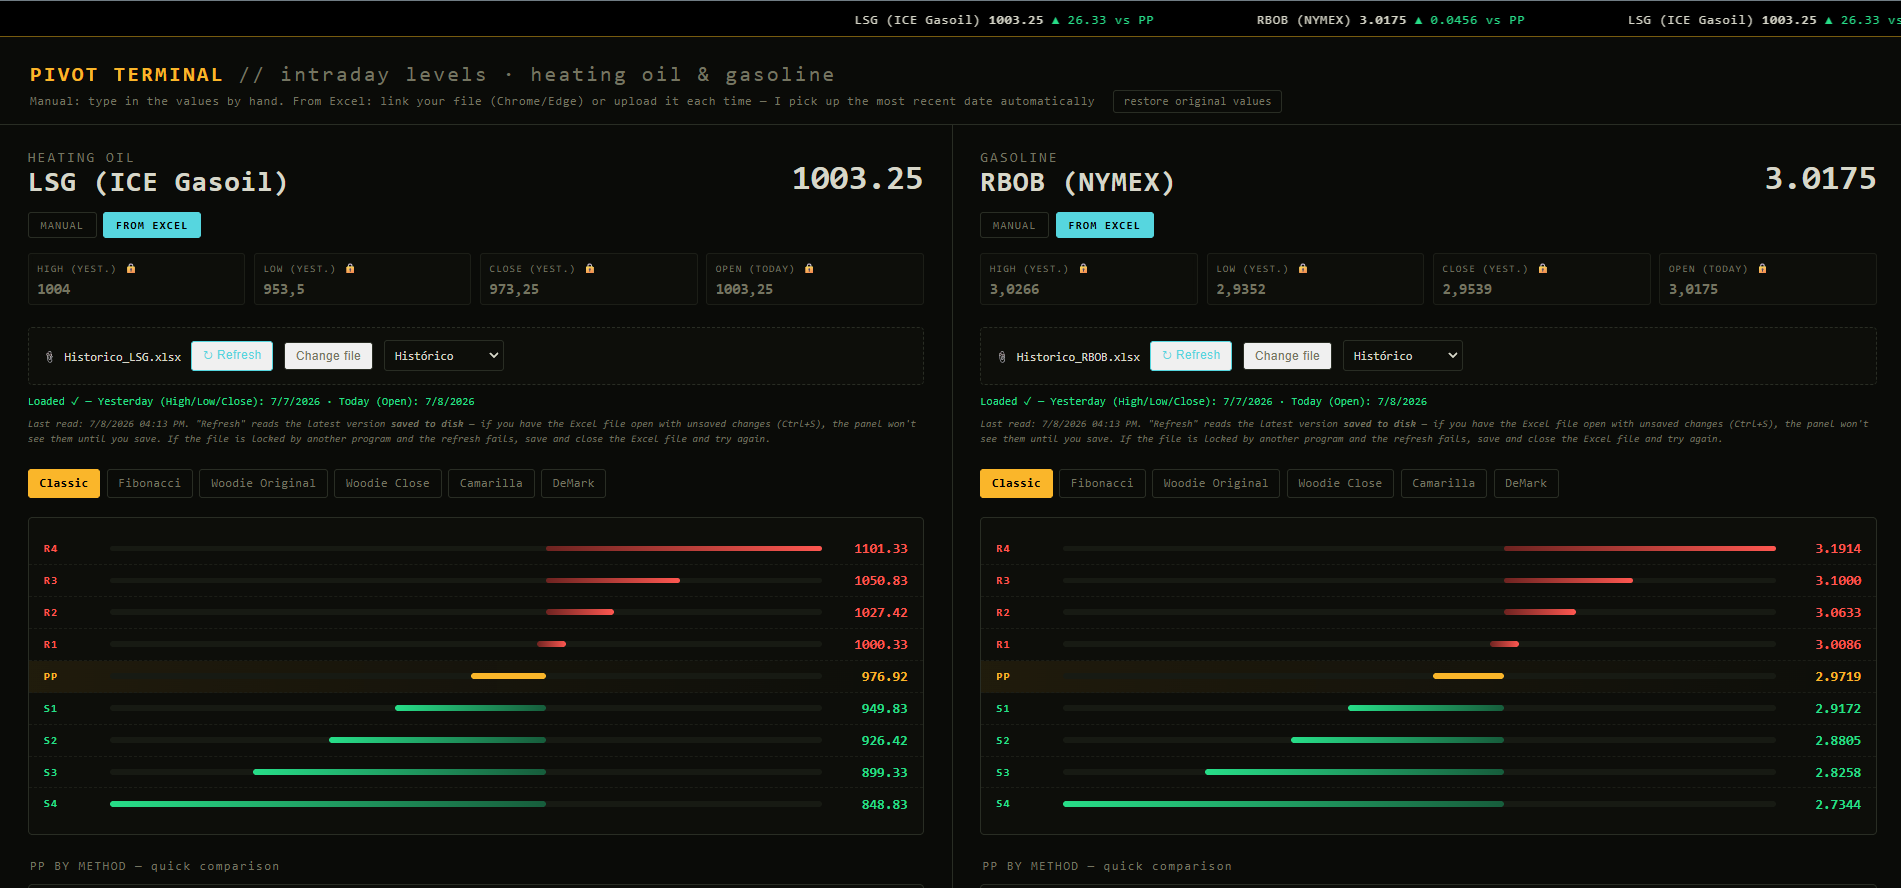Click the LSG Low (yest.) field showing 953,5
1901x888 pixels.
click(x=362, y=279)
